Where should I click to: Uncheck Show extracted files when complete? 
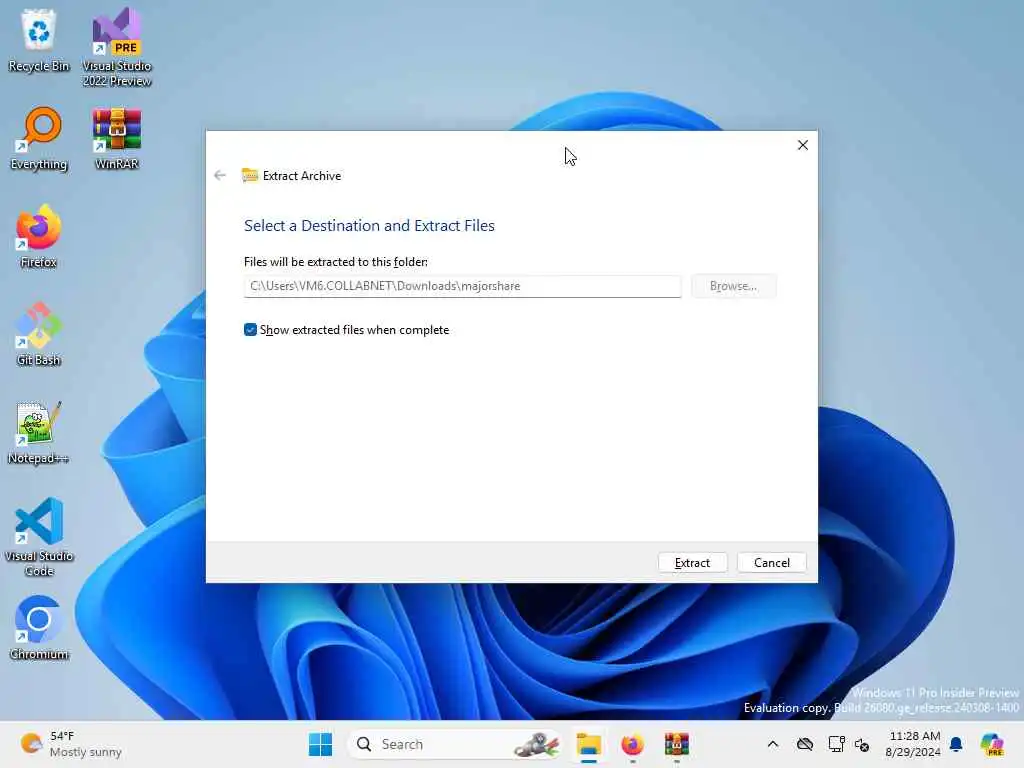(250, 330)
